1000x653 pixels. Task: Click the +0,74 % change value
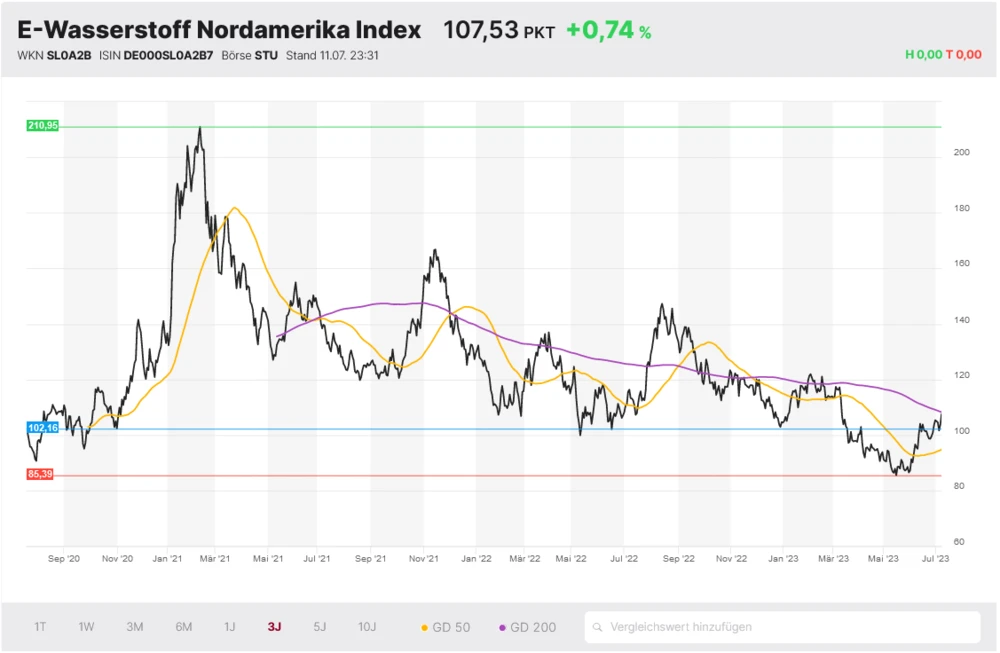tap(608, 31)
